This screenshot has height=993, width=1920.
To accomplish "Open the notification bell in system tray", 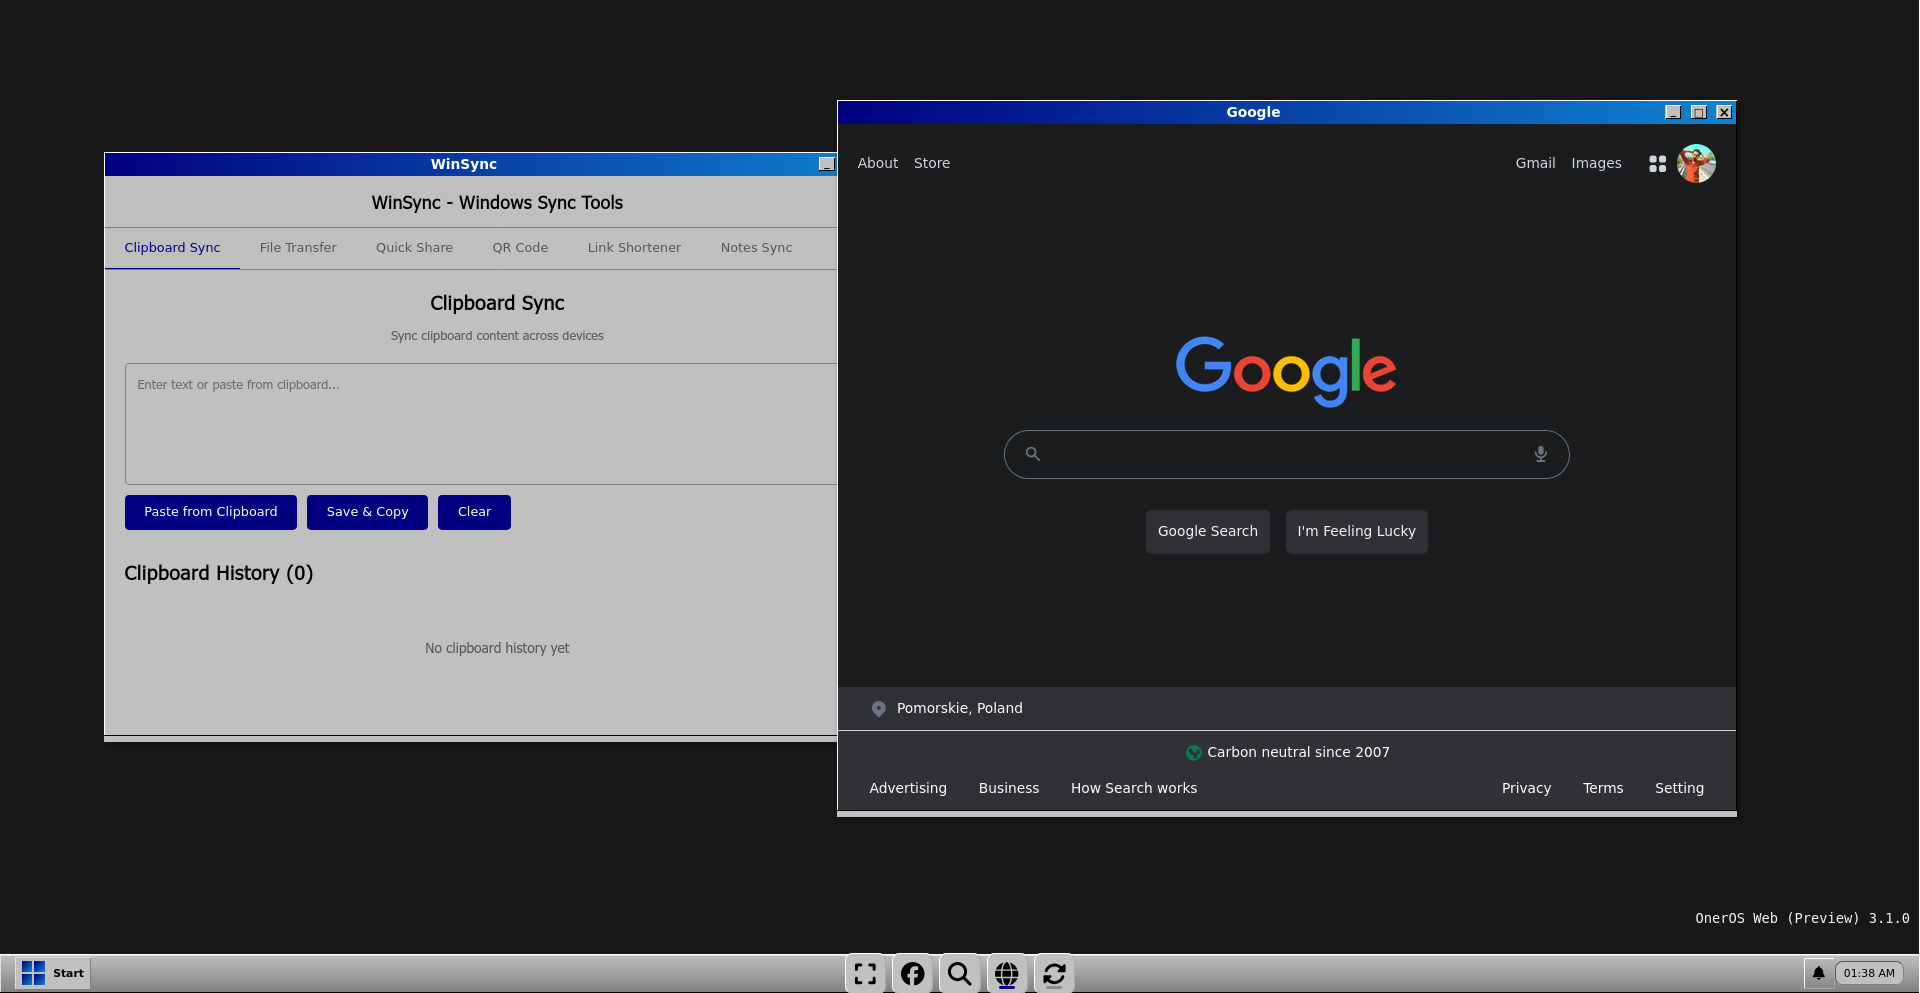I will pyautogui.click(x=1819, y=973).
